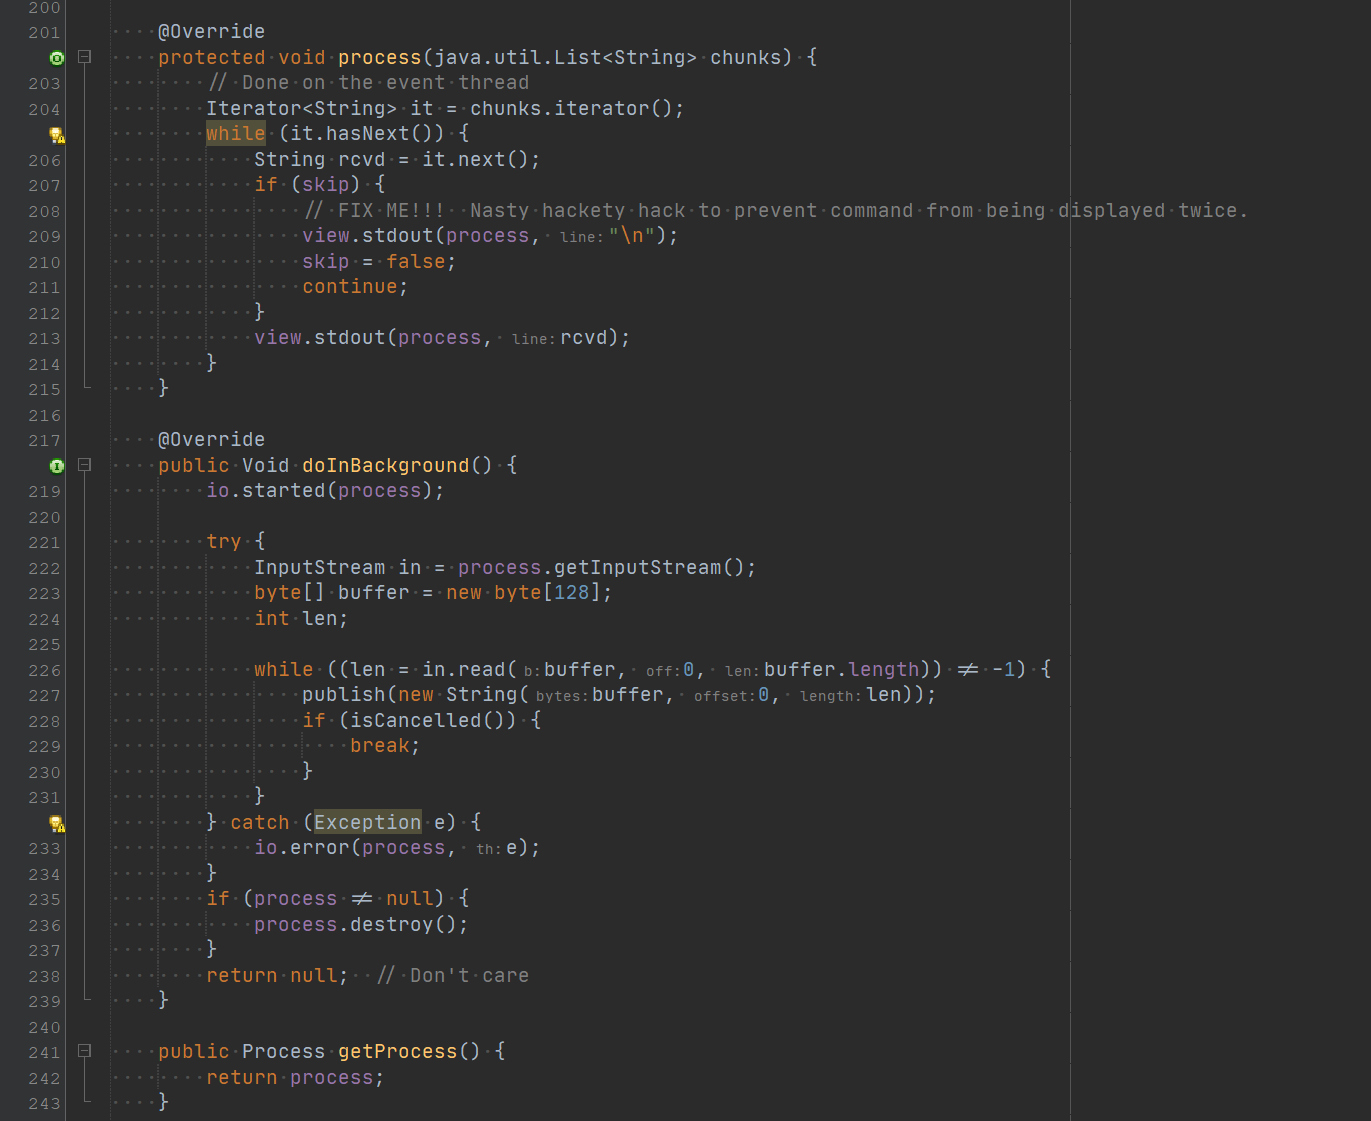Click the highlighted "Exception" in the catch clause
1371x1121 pixels.
(368, 822)
